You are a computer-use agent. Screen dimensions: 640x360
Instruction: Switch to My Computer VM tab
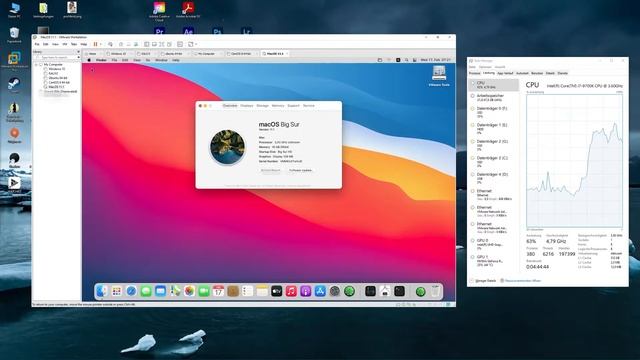coord(207,53)
